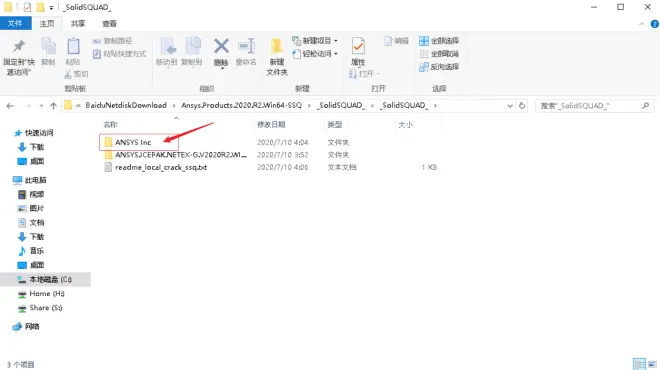Open recent locations dropdown arrow

click(x=41, y=106)
